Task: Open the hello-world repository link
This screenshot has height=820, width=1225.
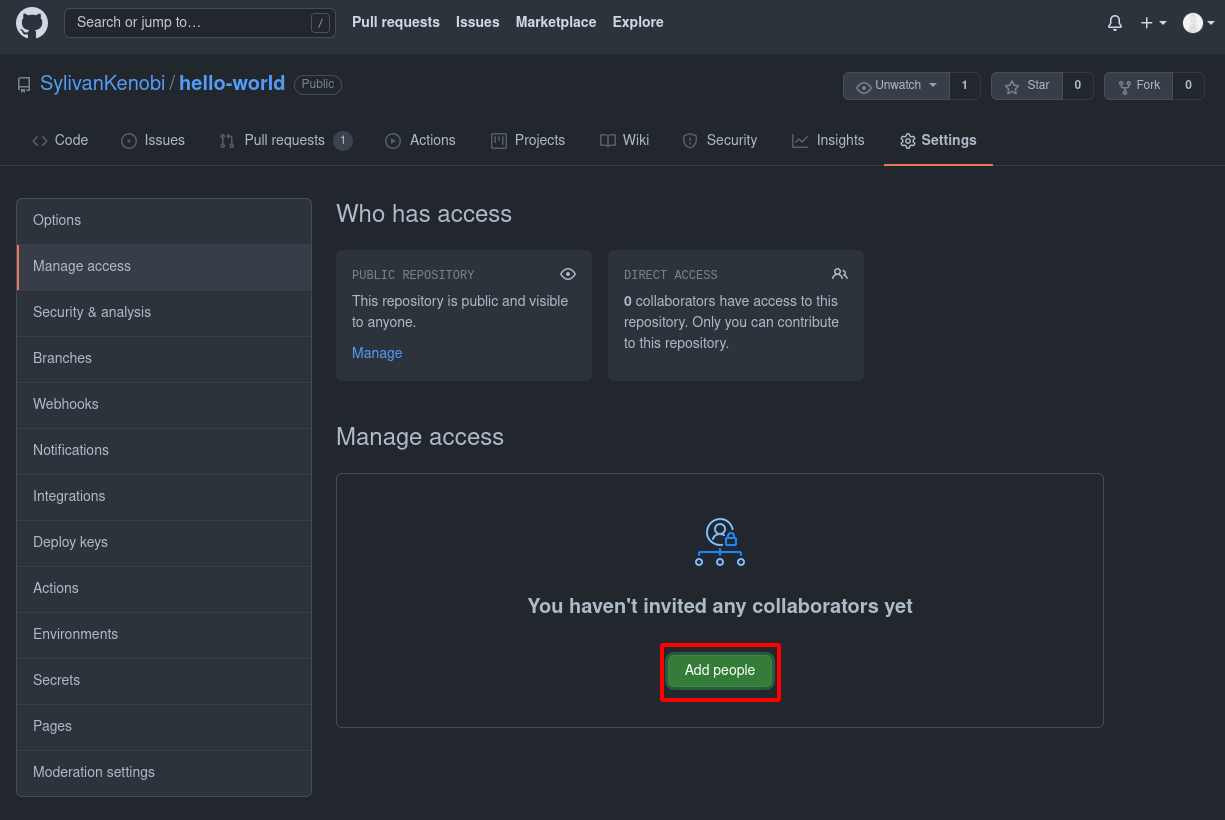Action: (x=232, y=84)
